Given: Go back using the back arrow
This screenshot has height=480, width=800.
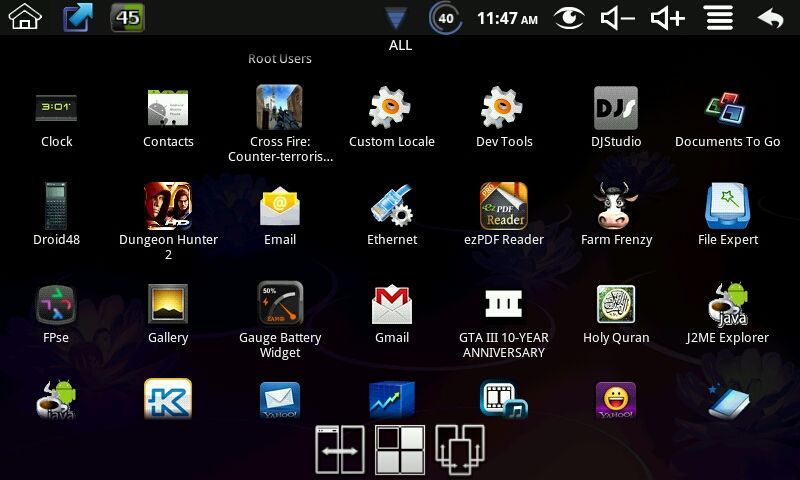Looking at the screenshot, I should pyautogui.click(x=770, y=18).
